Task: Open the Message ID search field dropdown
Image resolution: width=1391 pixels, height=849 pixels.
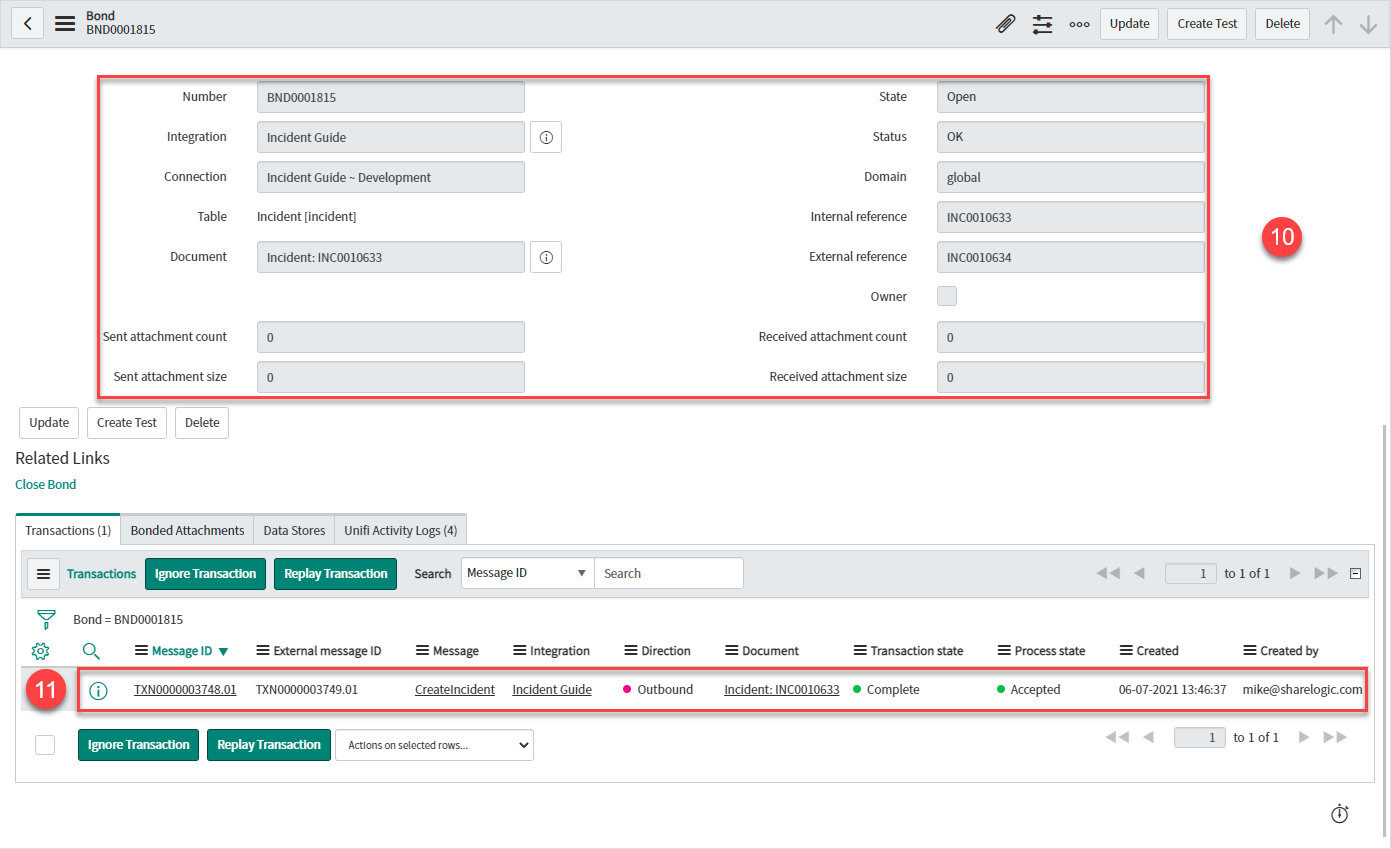Action: coord(527,573)
